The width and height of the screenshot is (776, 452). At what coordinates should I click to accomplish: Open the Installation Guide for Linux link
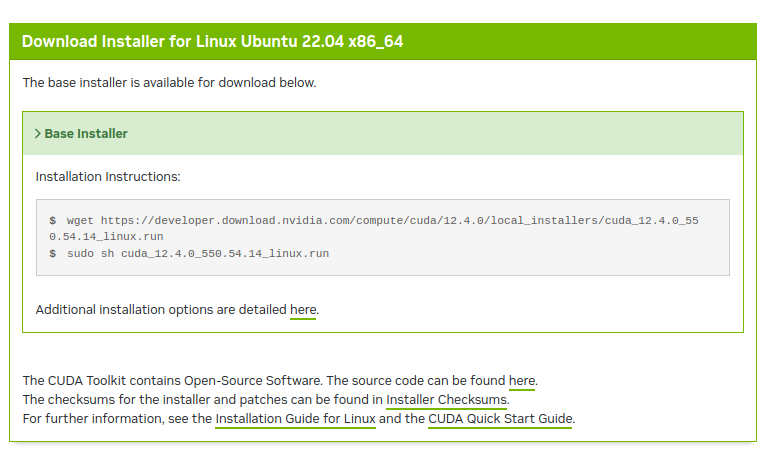tap(295, 419)
